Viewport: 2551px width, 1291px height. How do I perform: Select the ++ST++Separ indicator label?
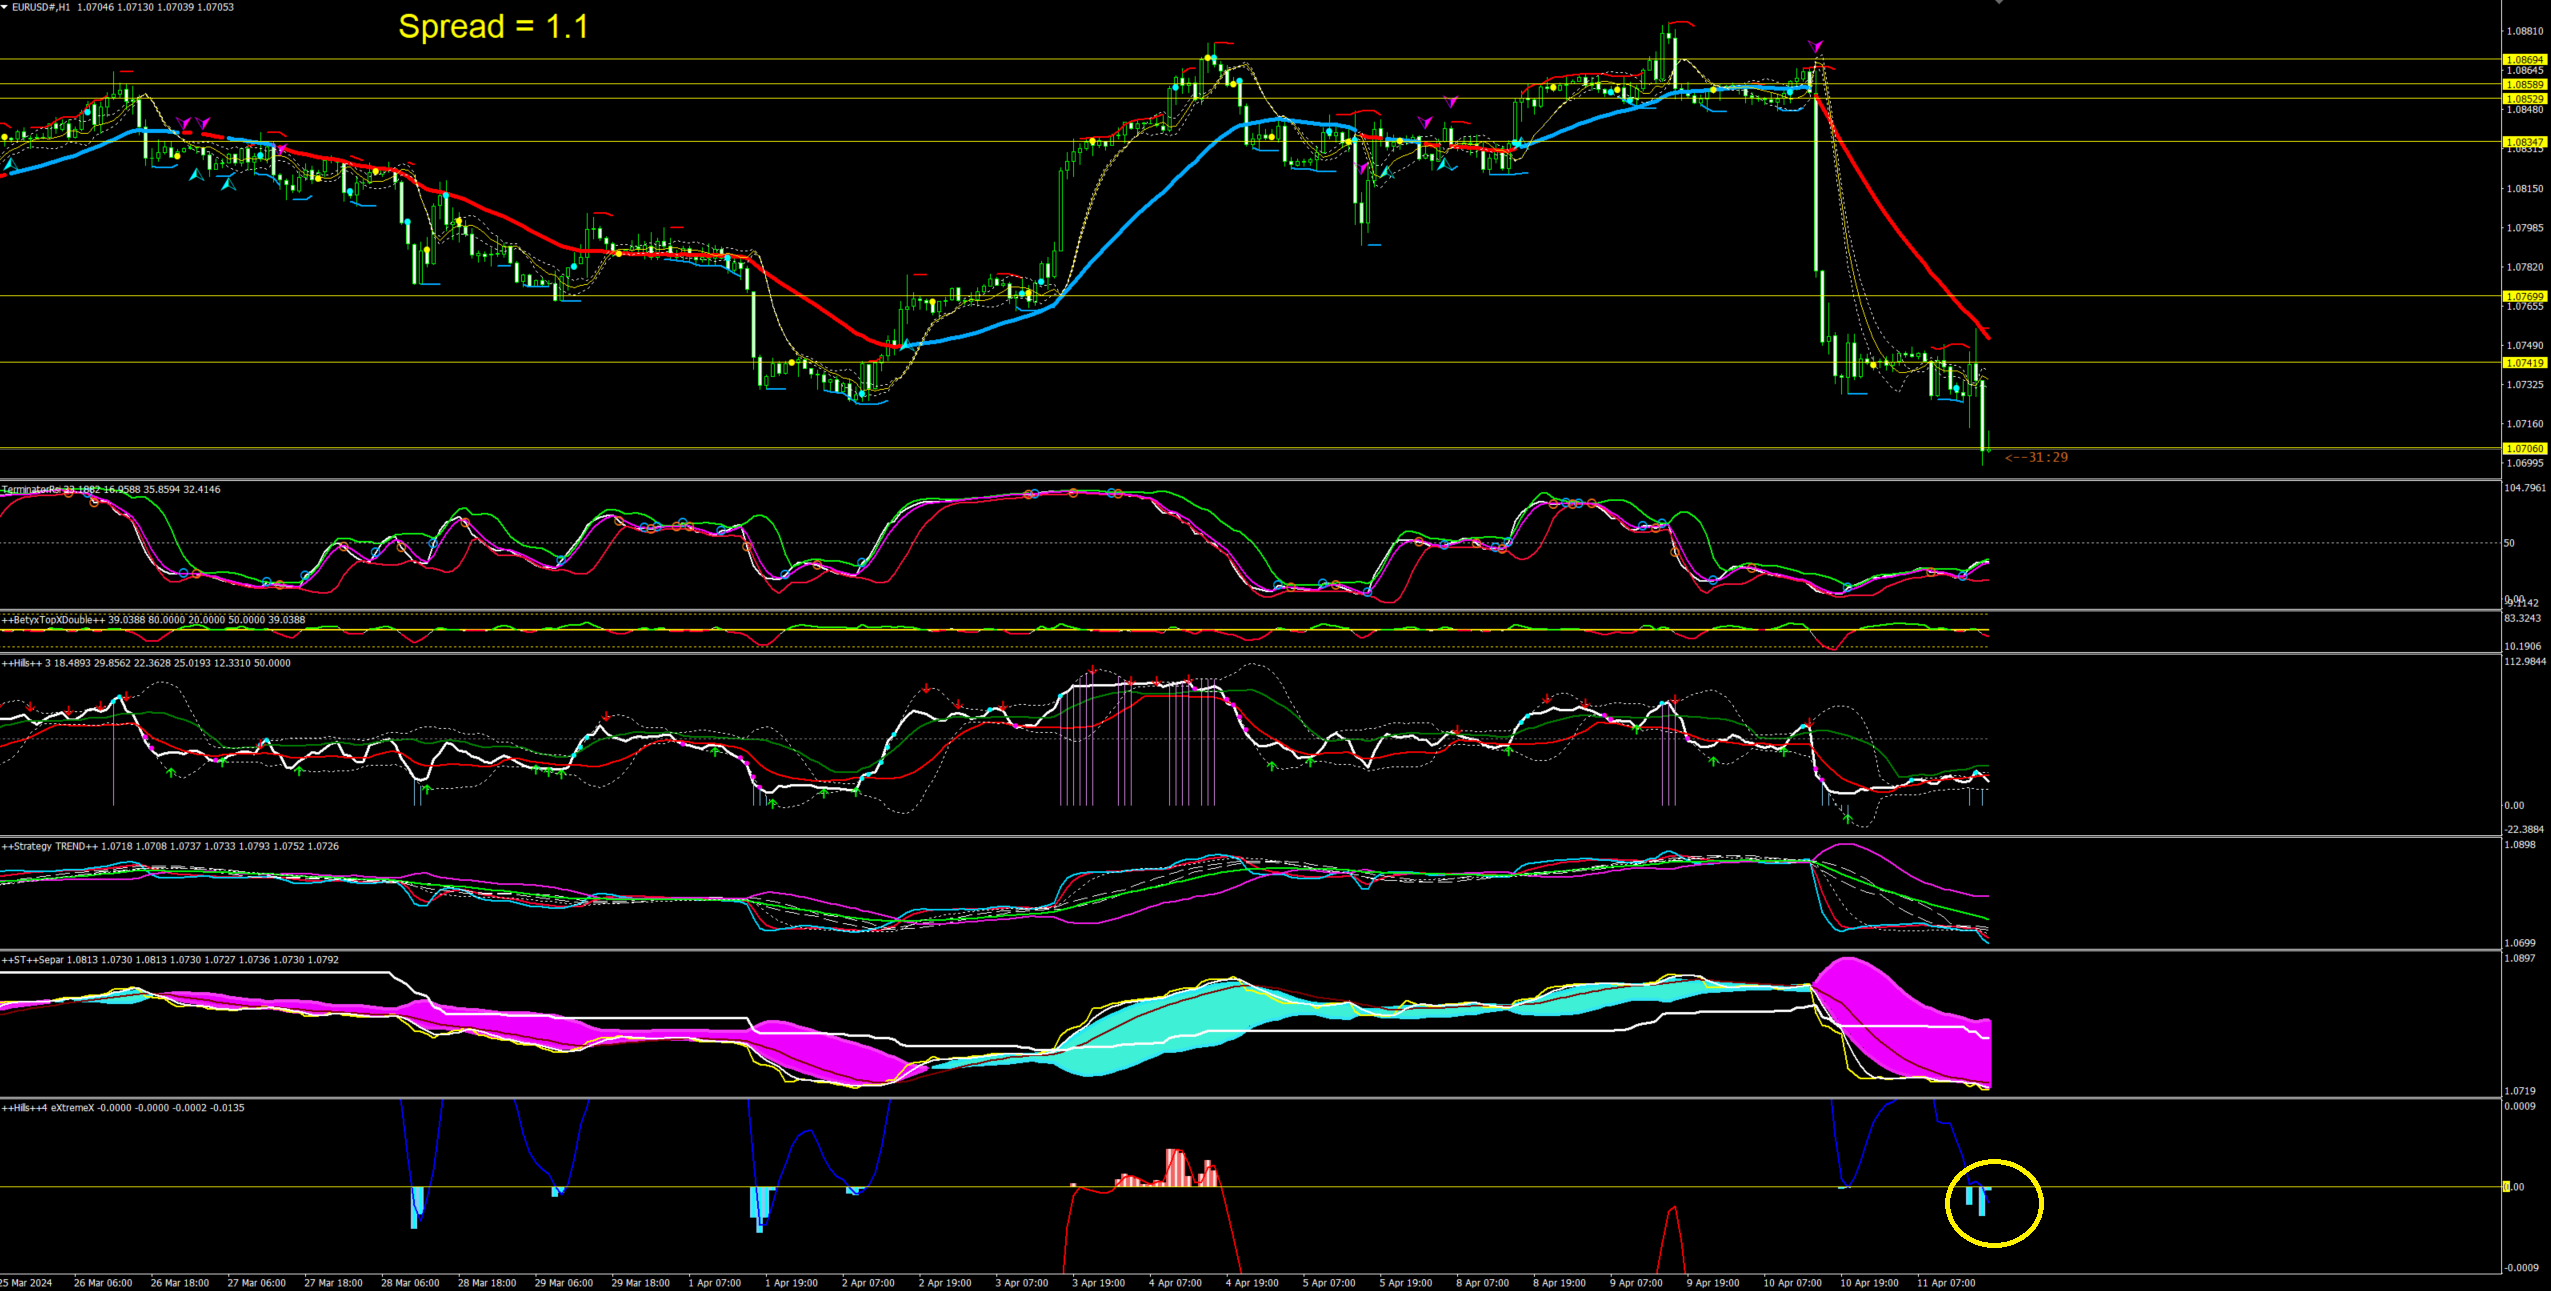coord(32,960)
